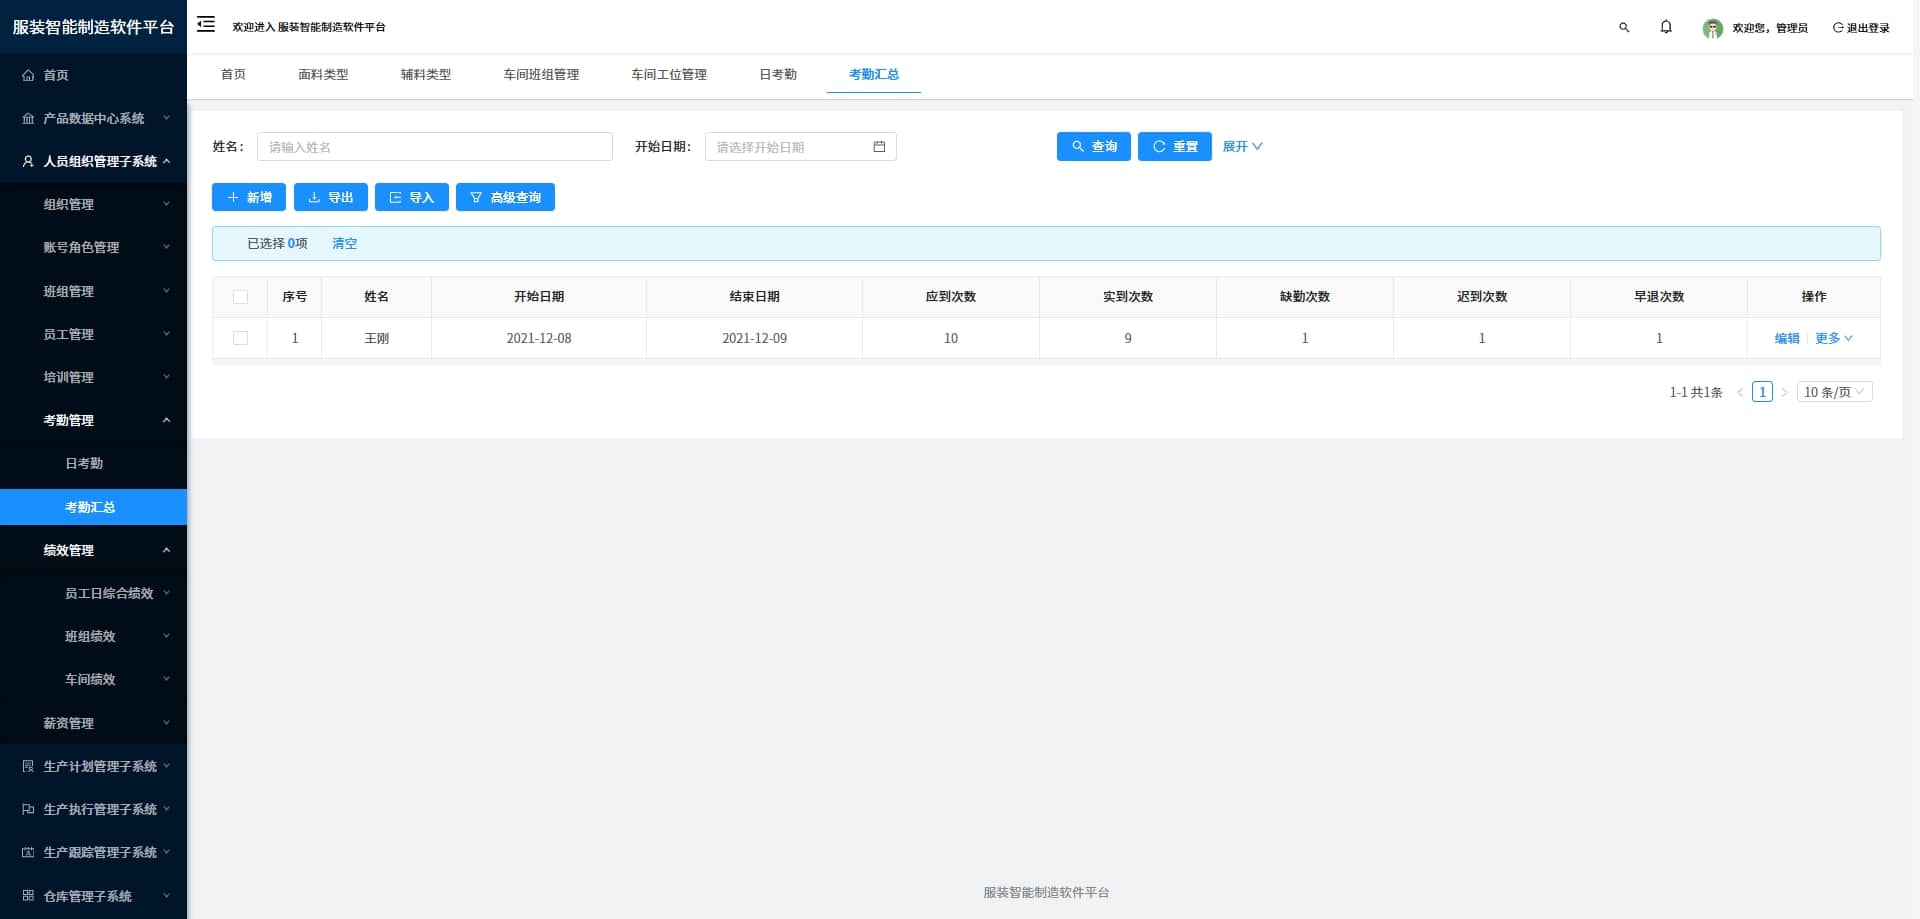The width and height of the screenshot is (1920, 919).
Task: Expand 账号角色管理 submenu
Action: pos(93,247)
